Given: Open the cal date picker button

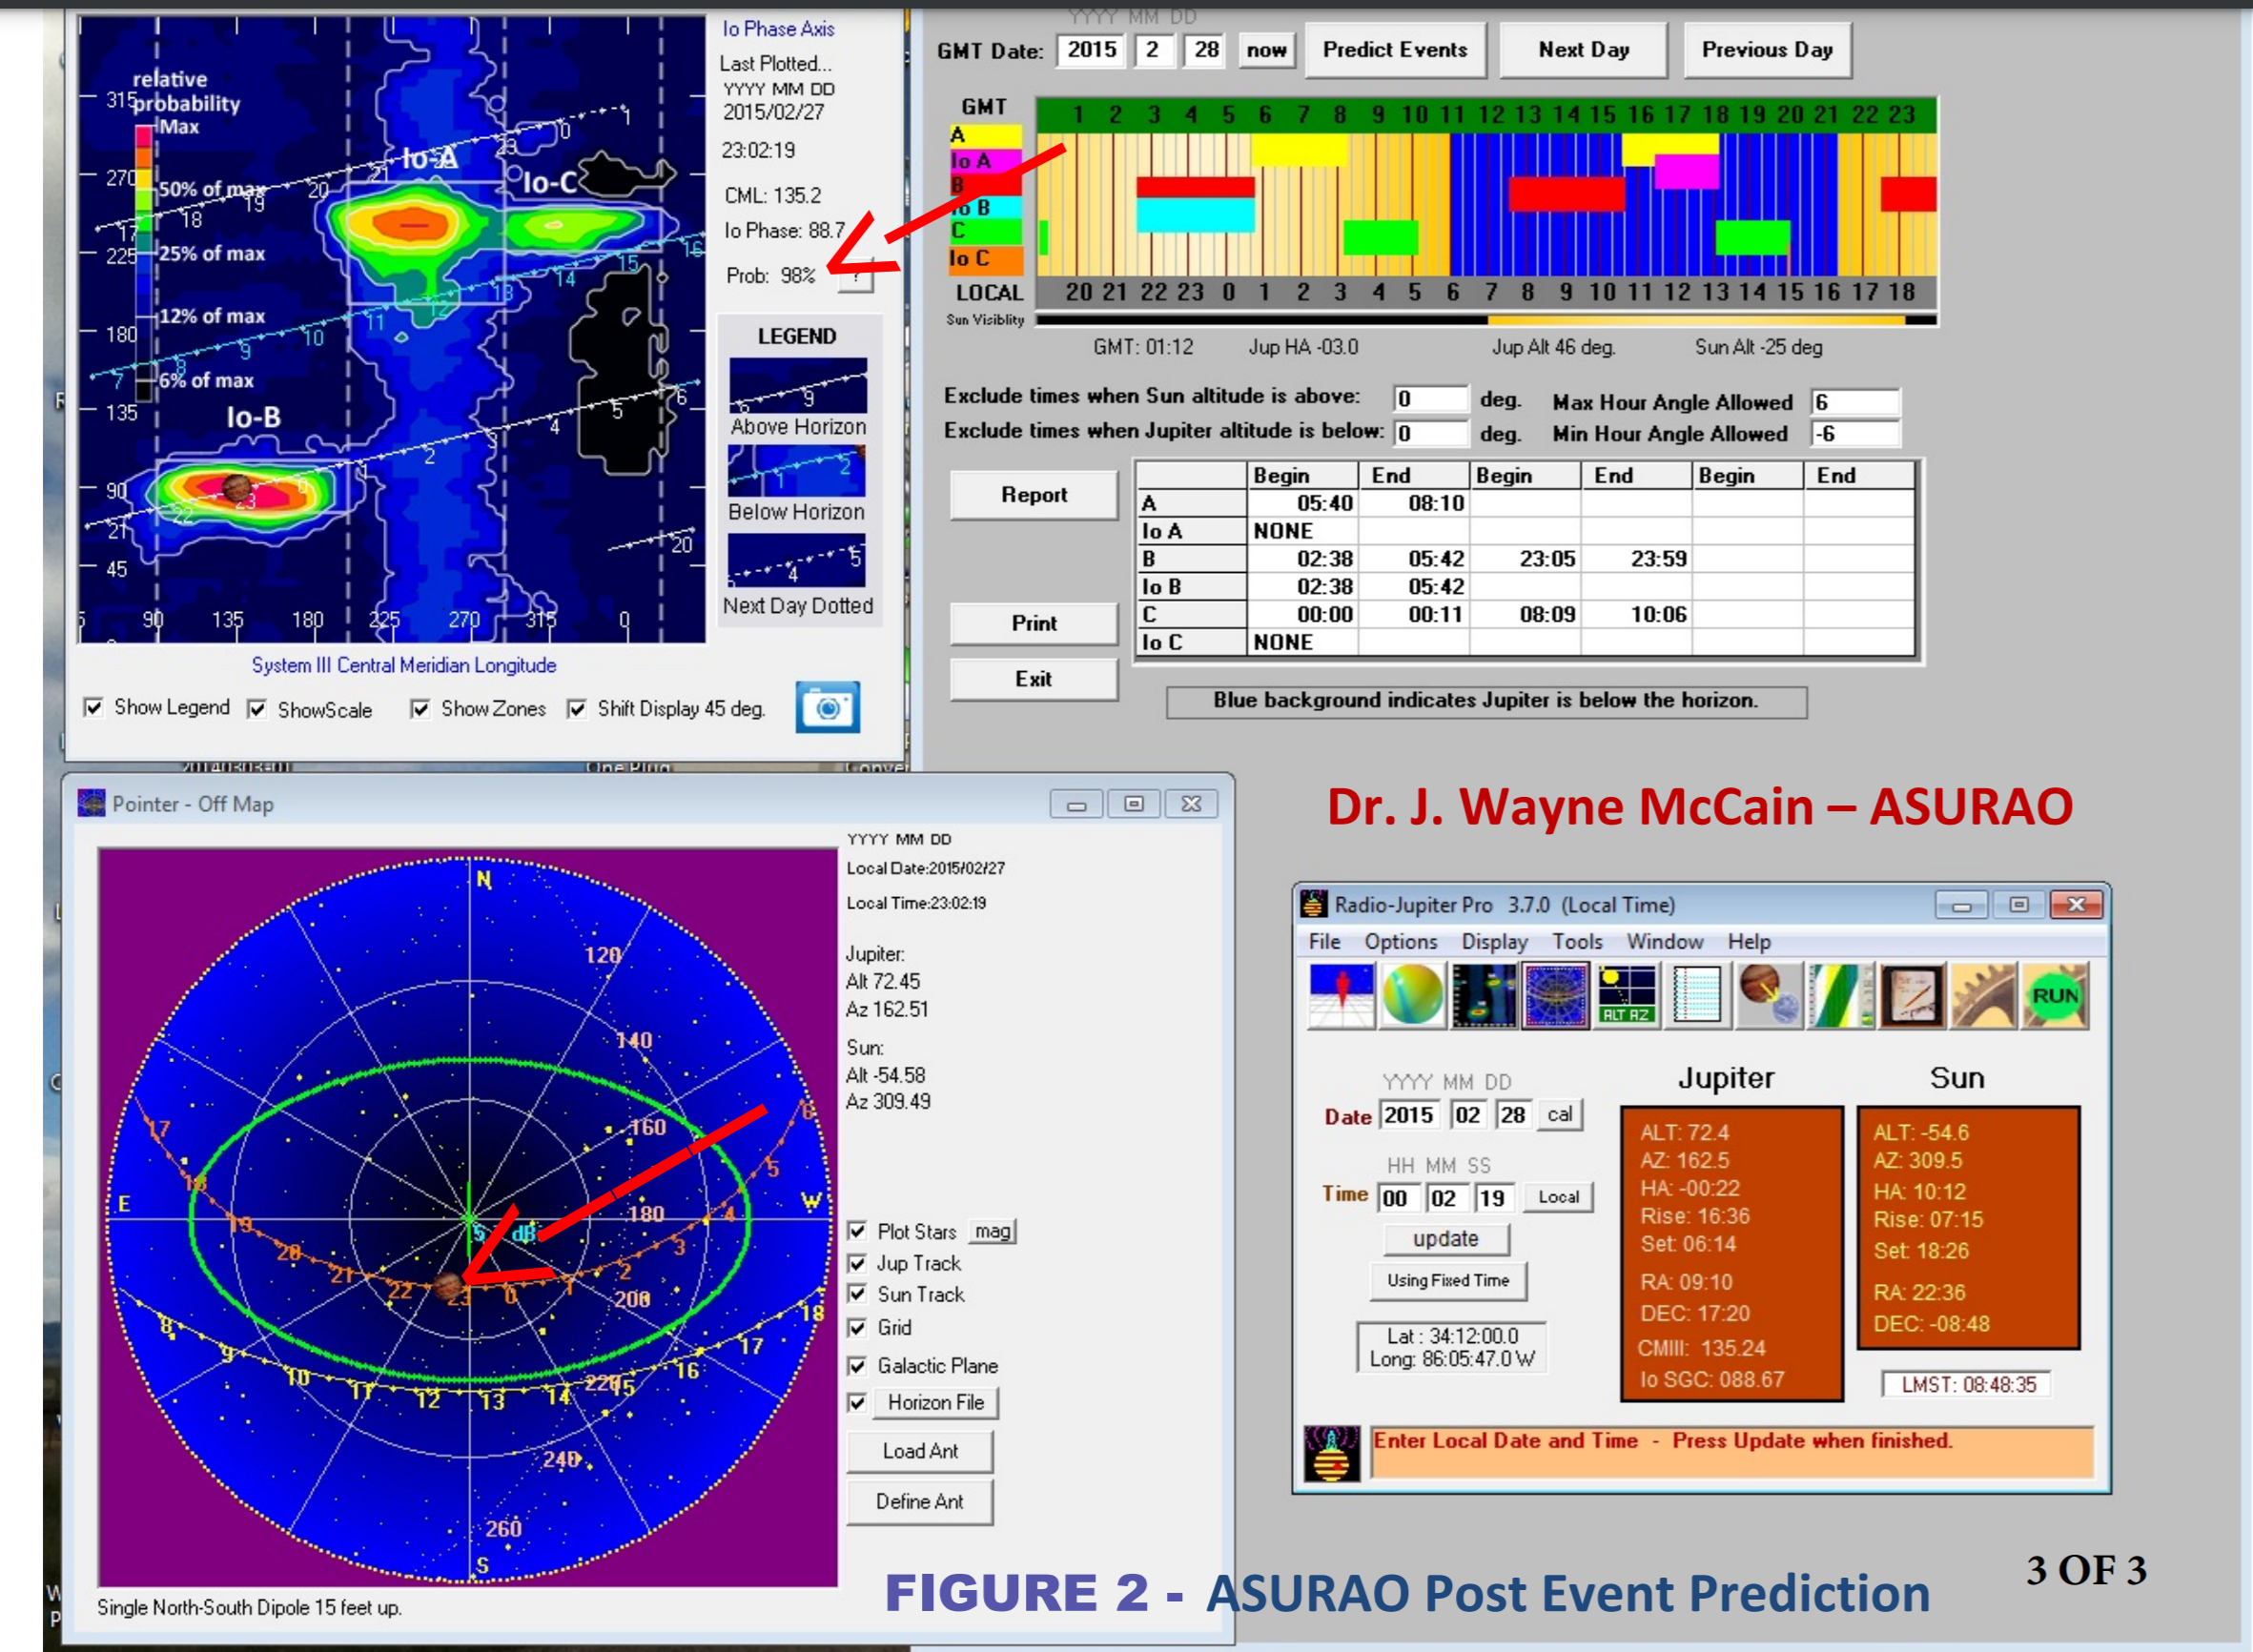Looking at the screenshot, I should click(x=1559, y=1115).
